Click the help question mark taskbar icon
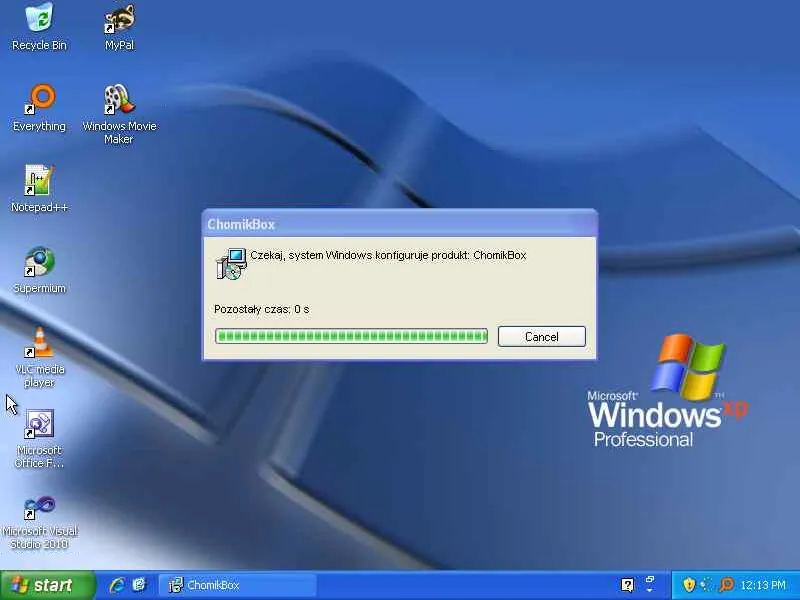Image resolution: width=800 pixels, height=600 pixels. (x=627, y=585)
